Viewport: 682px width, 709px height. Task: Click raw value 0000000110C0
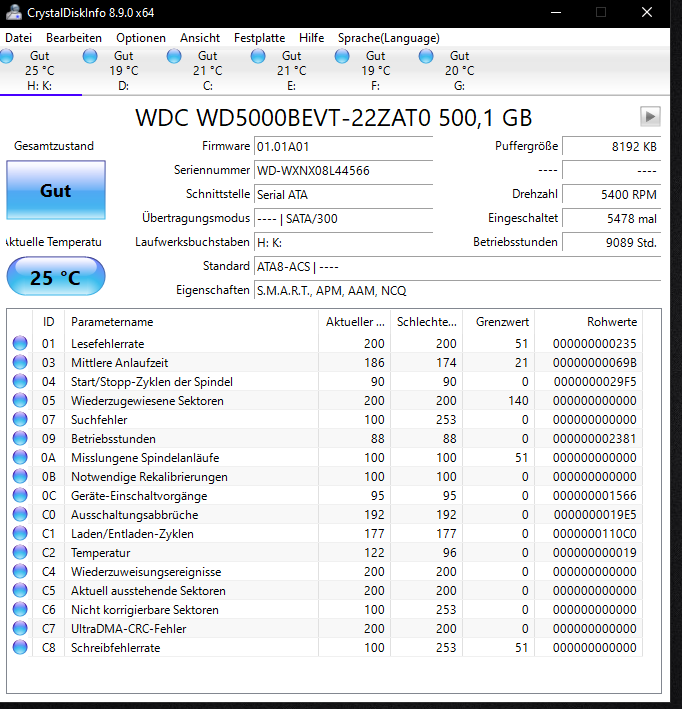(595, 534)
